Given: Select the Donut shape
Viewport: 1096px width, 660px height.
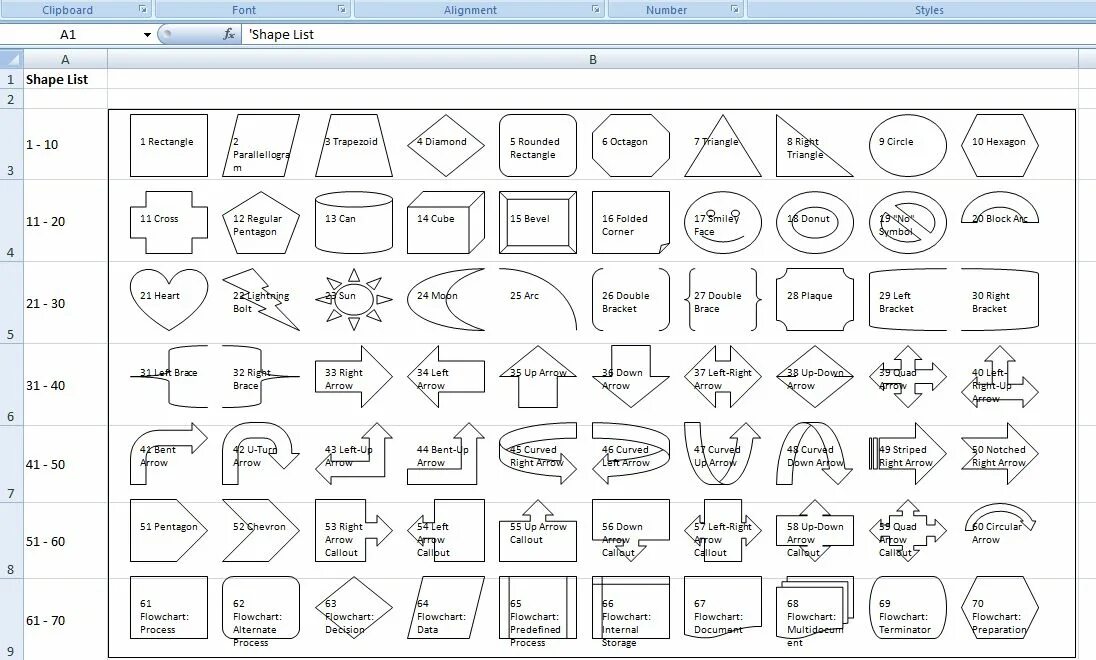Looking at the screenshot, I should point(814,222).
